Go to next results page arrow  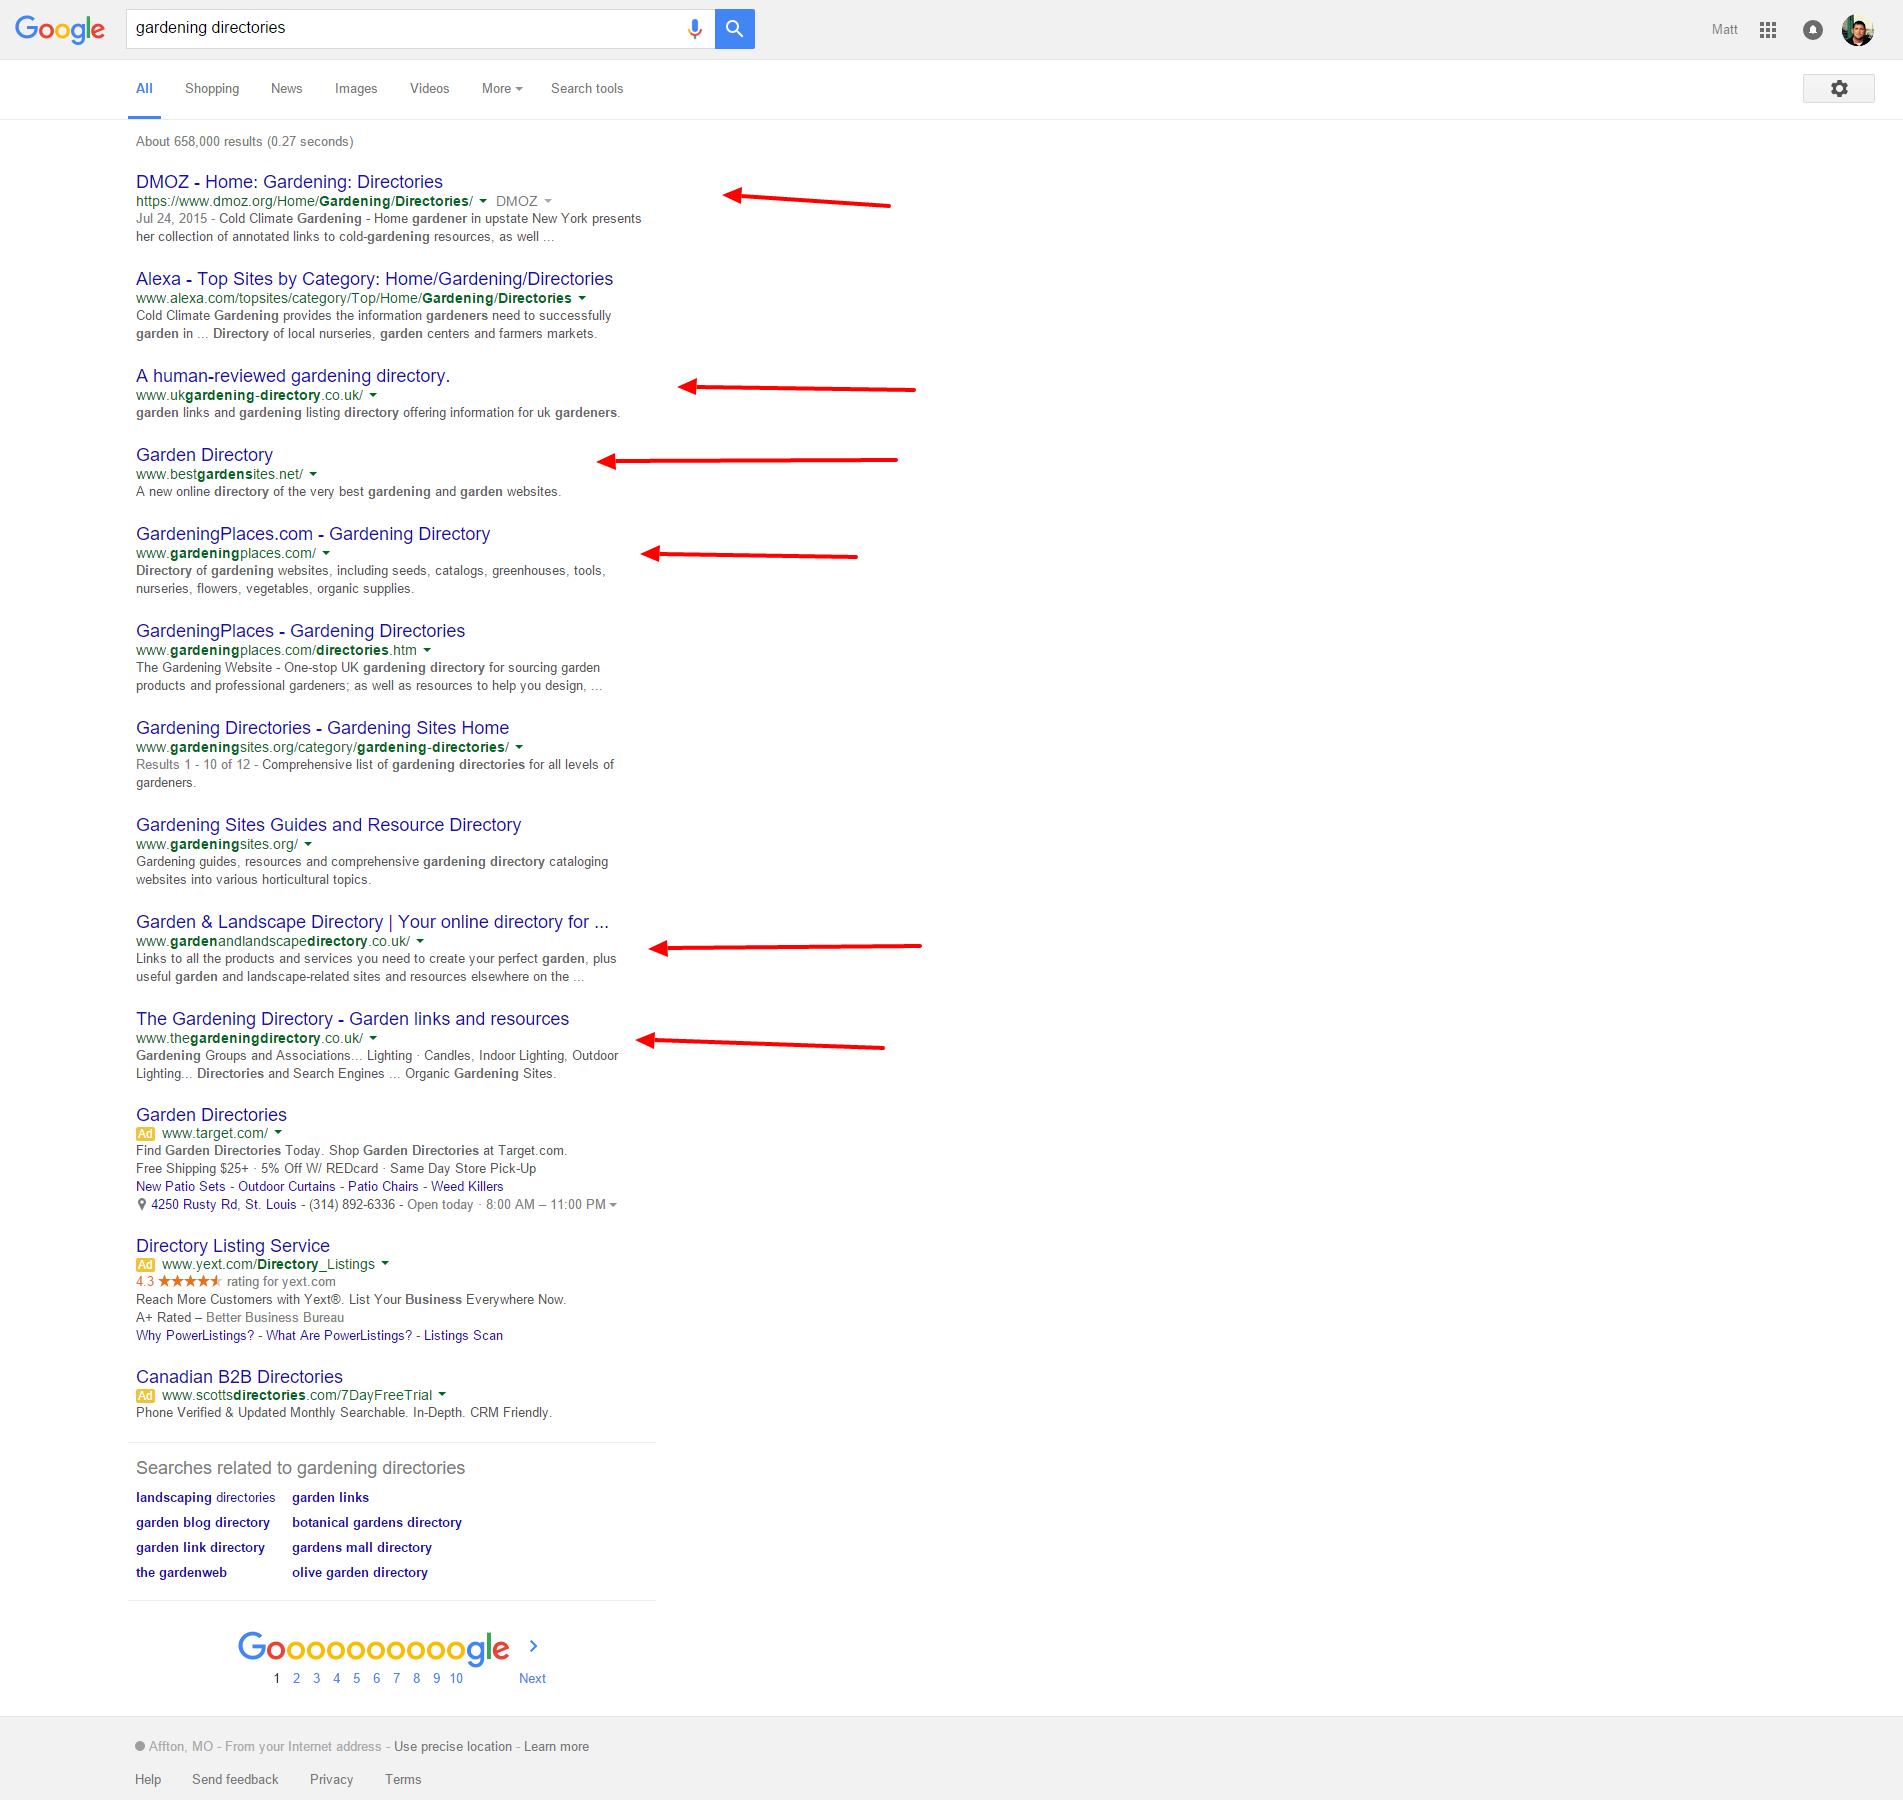pos(534,1646)
